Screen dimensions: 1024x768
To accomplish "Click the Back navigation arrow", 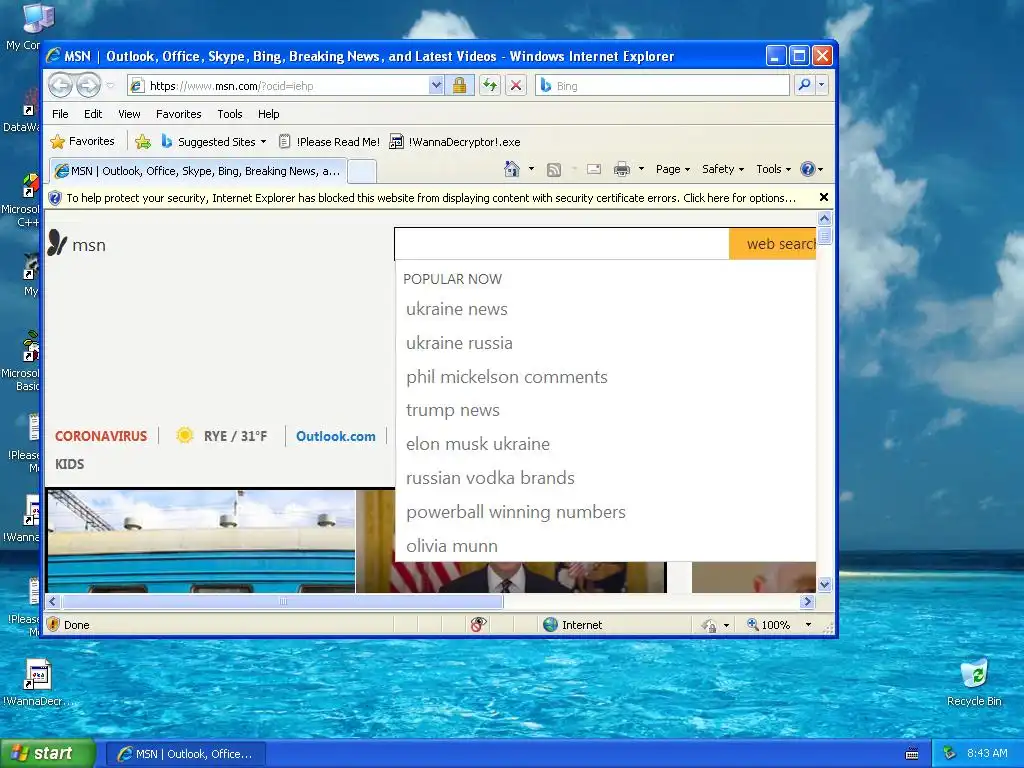I will [61, 86].
